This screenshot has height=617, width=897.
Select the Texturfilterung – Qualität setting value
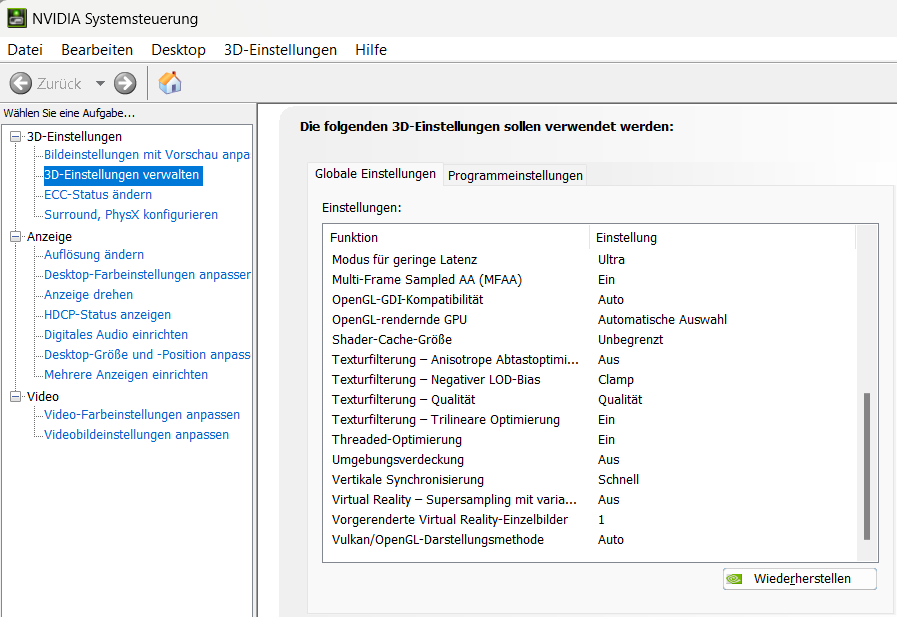pyautogui.click(x=620, y=400)
